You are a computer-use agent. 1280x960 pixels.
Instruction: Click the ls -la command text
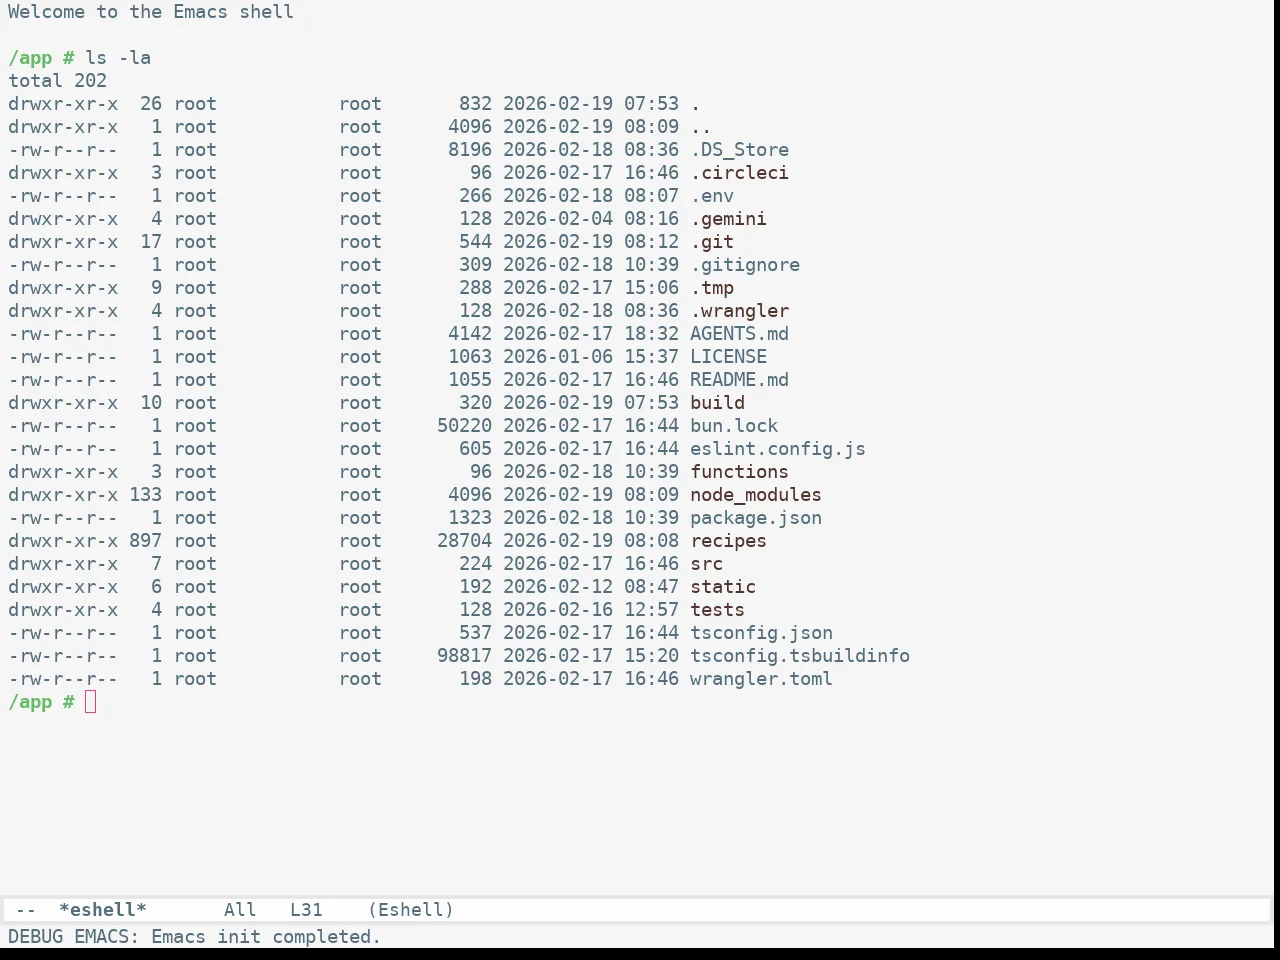(x=118, y=58)
